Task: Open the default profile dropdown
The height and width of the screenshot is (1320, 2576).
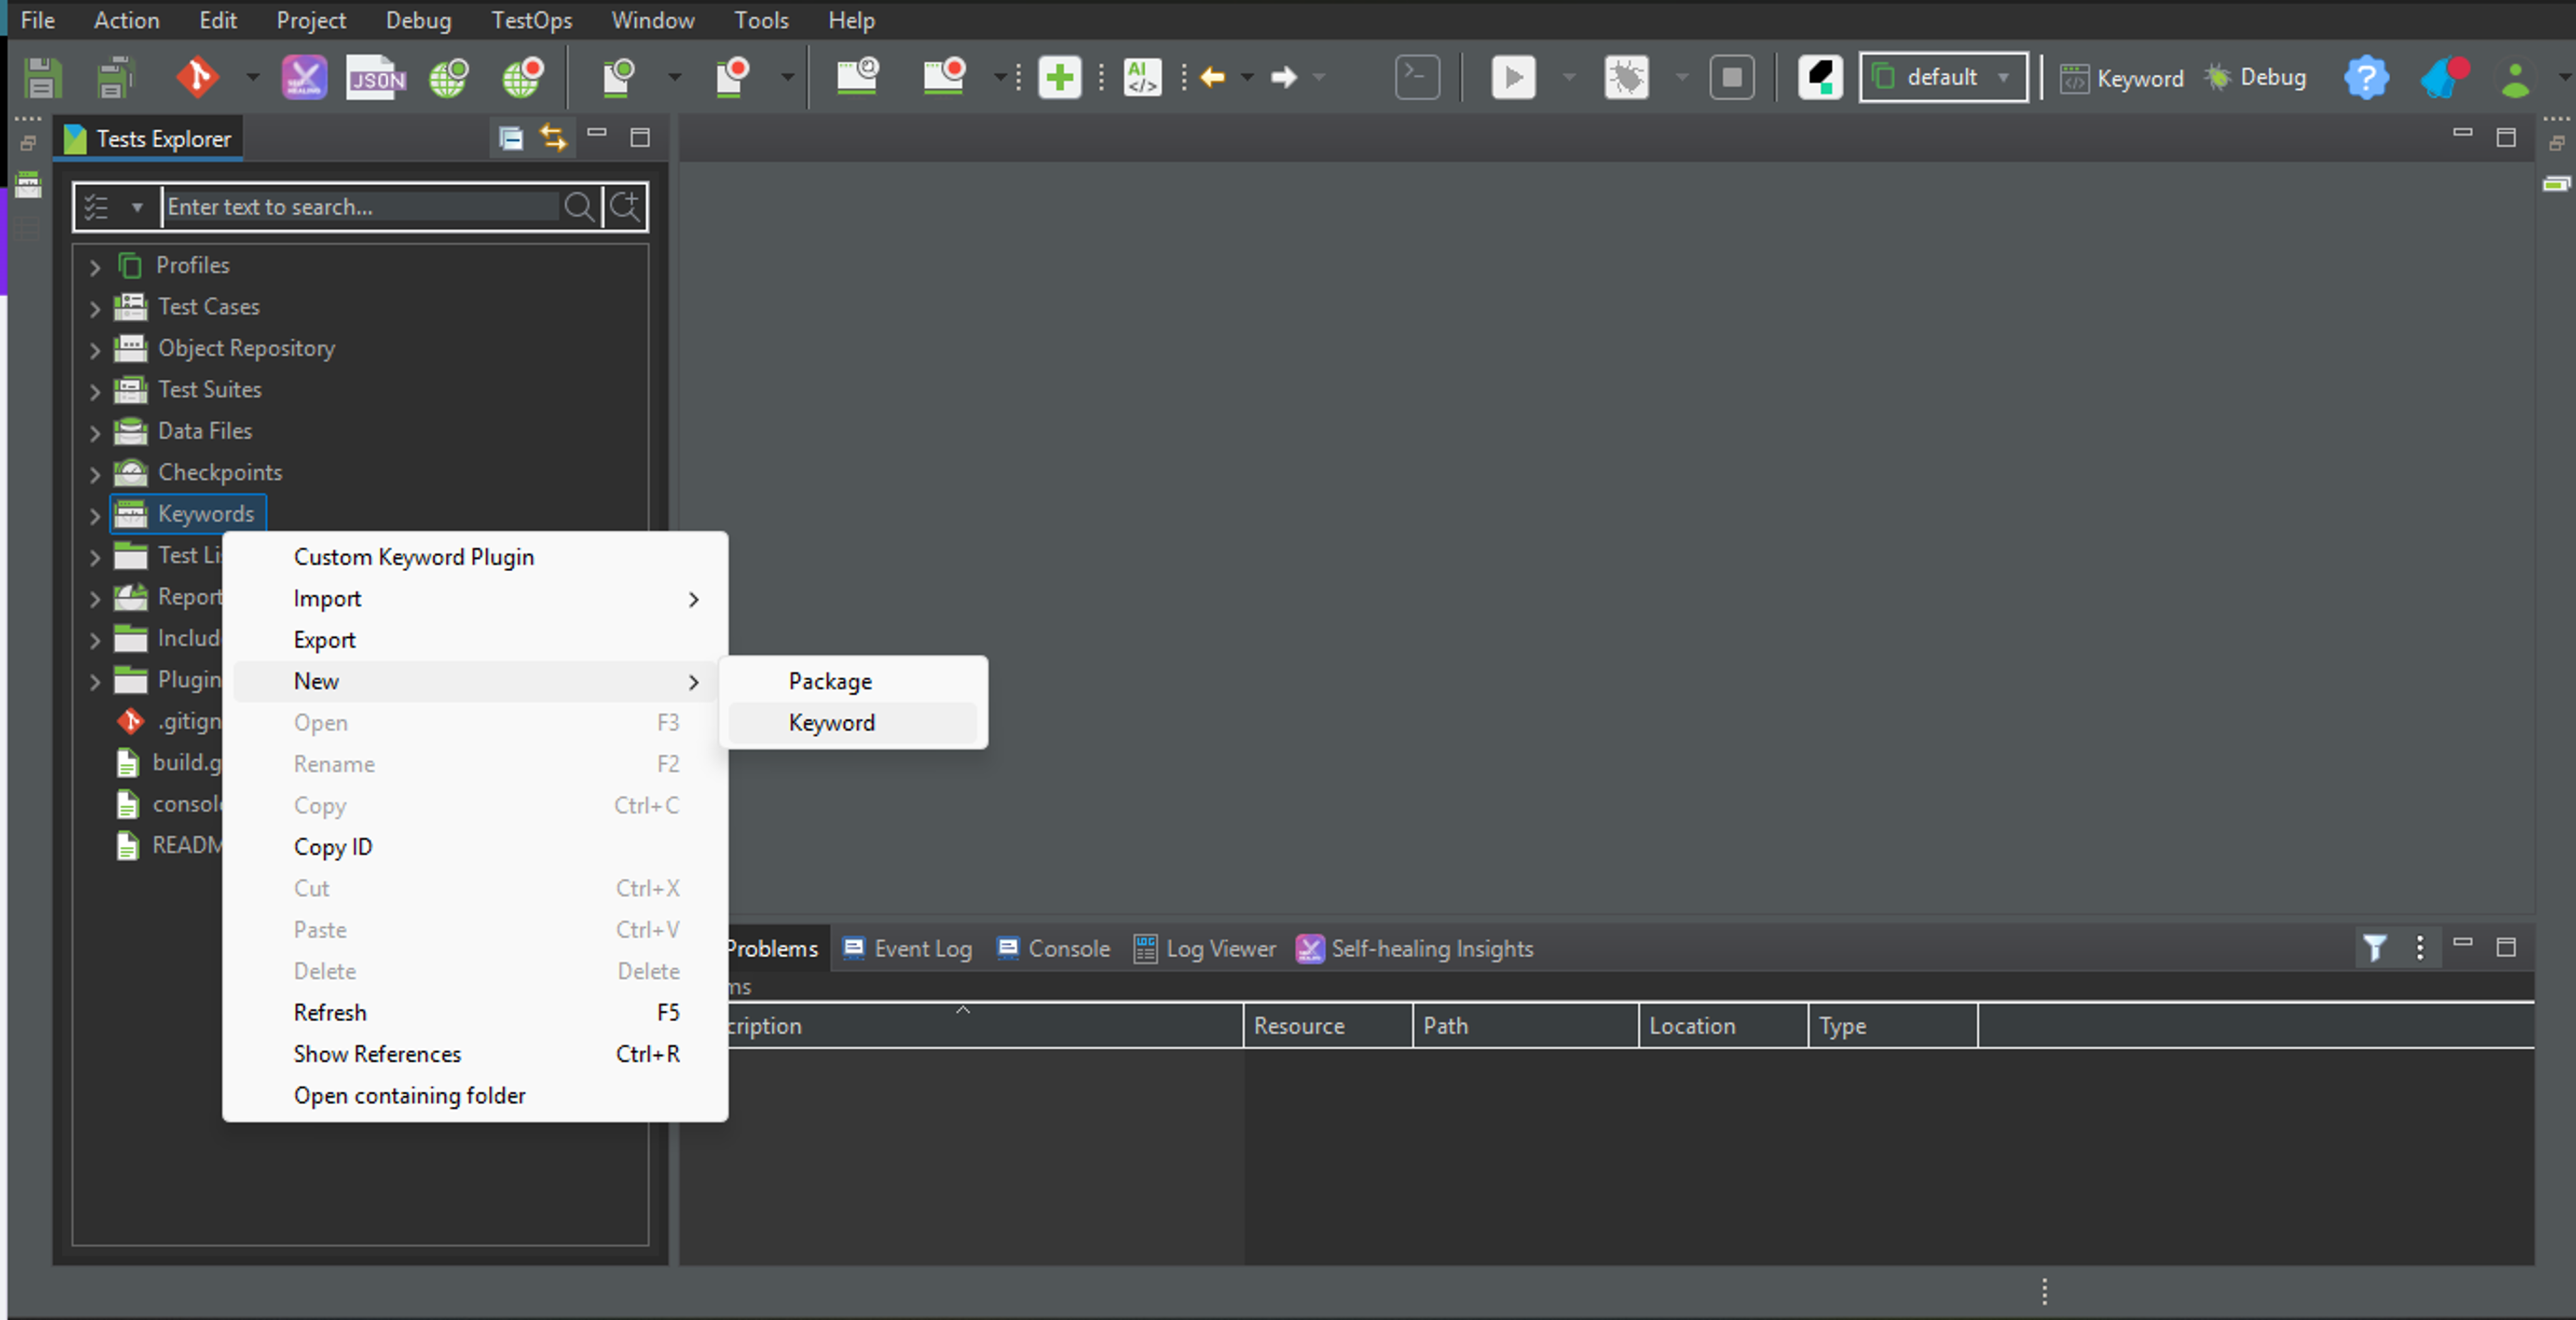Action: point(1943,77)
